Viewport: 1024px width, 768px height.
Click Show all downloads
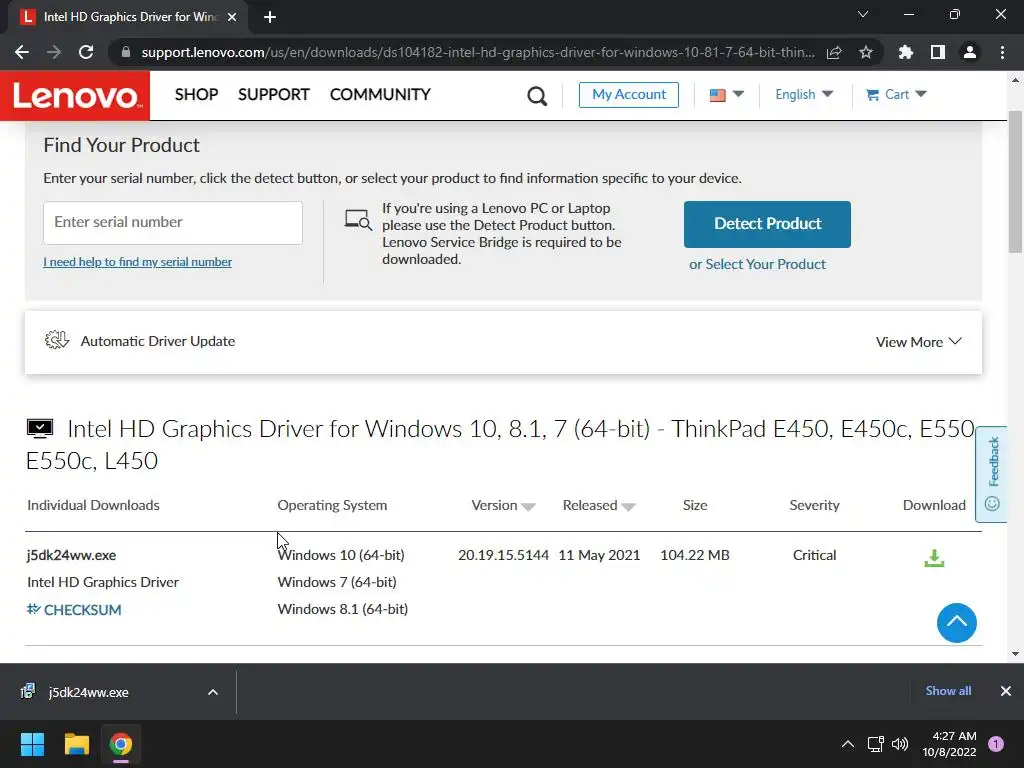coord(948,691)
